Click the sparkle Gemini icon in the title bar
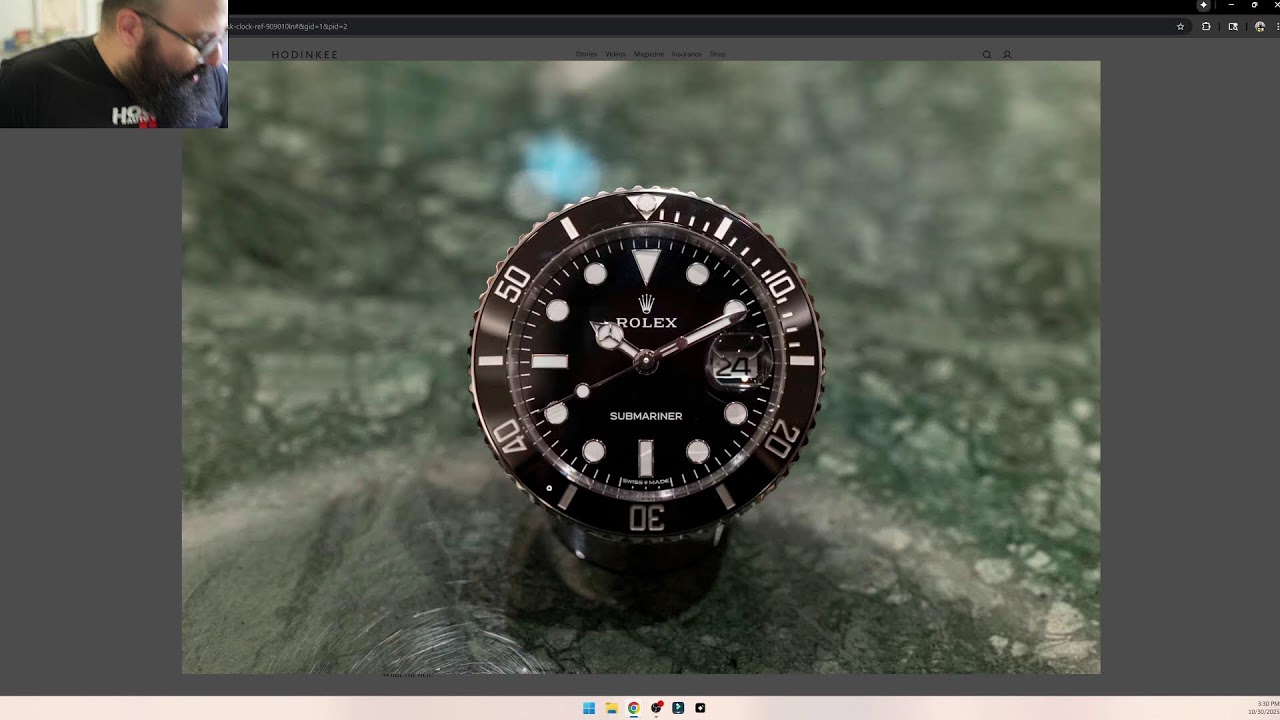This screenshot has height=720, width=1280. pos(1204,5)
